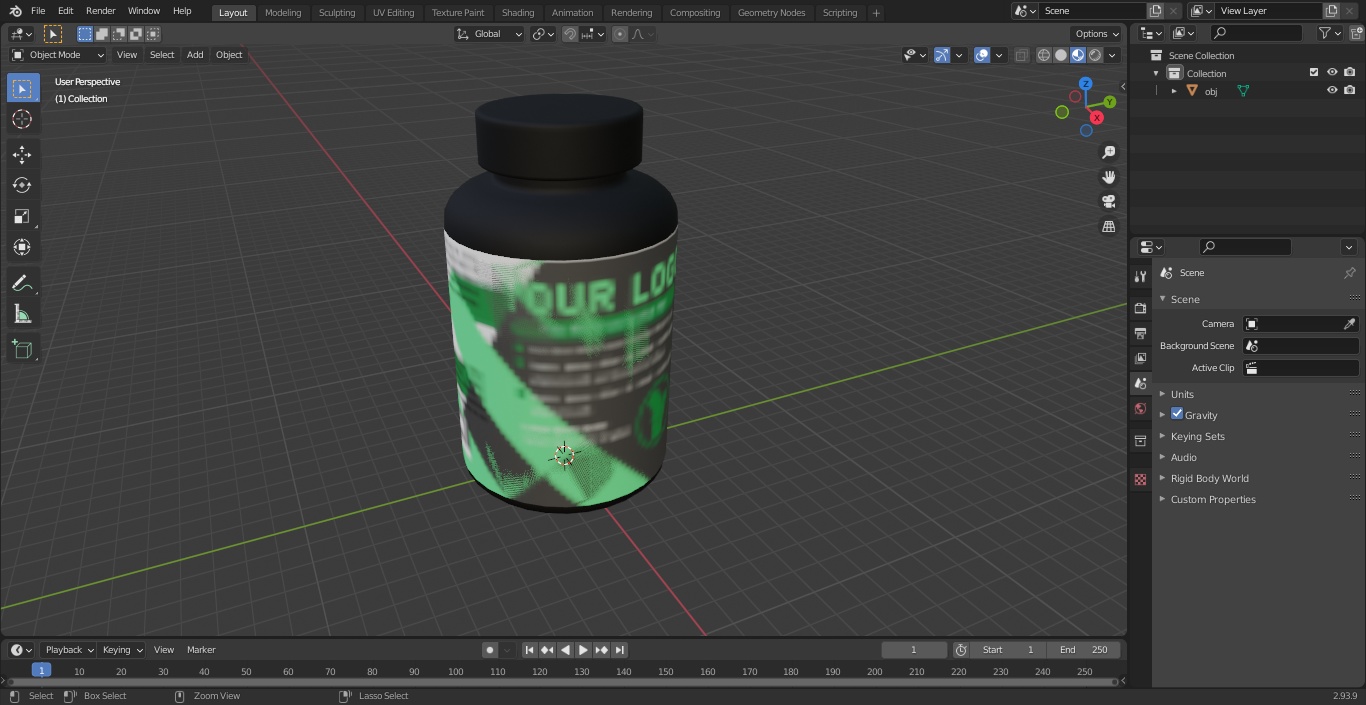This screenshot has width=1366, height=705.
Task: Open the View Layer properties tab
Action: 1140,358
